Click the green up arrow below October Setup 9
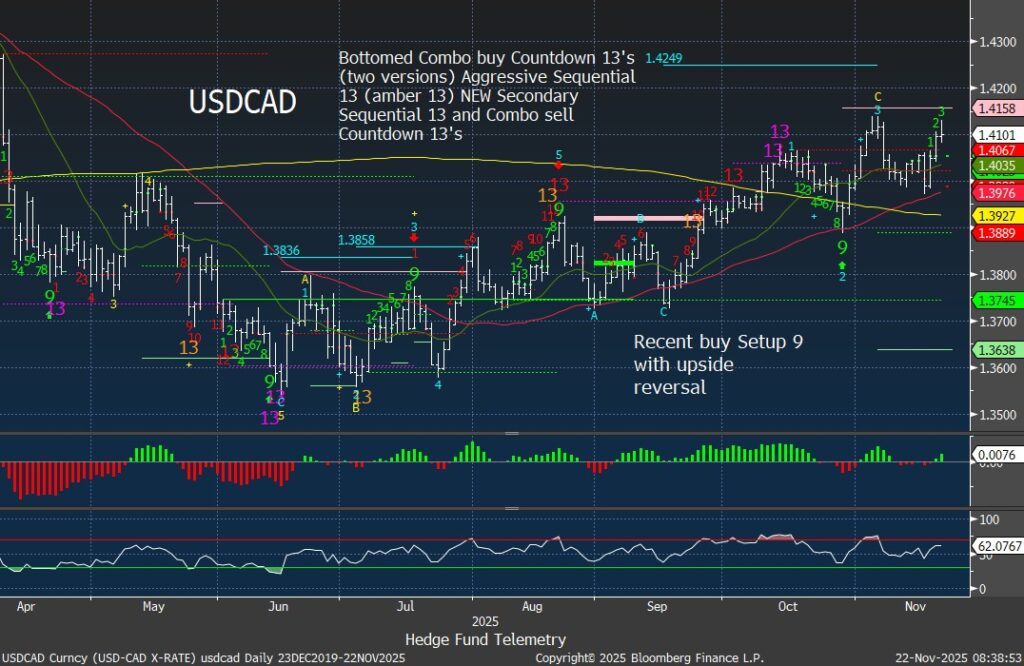The image size is (1024, 666). (842, 265)
